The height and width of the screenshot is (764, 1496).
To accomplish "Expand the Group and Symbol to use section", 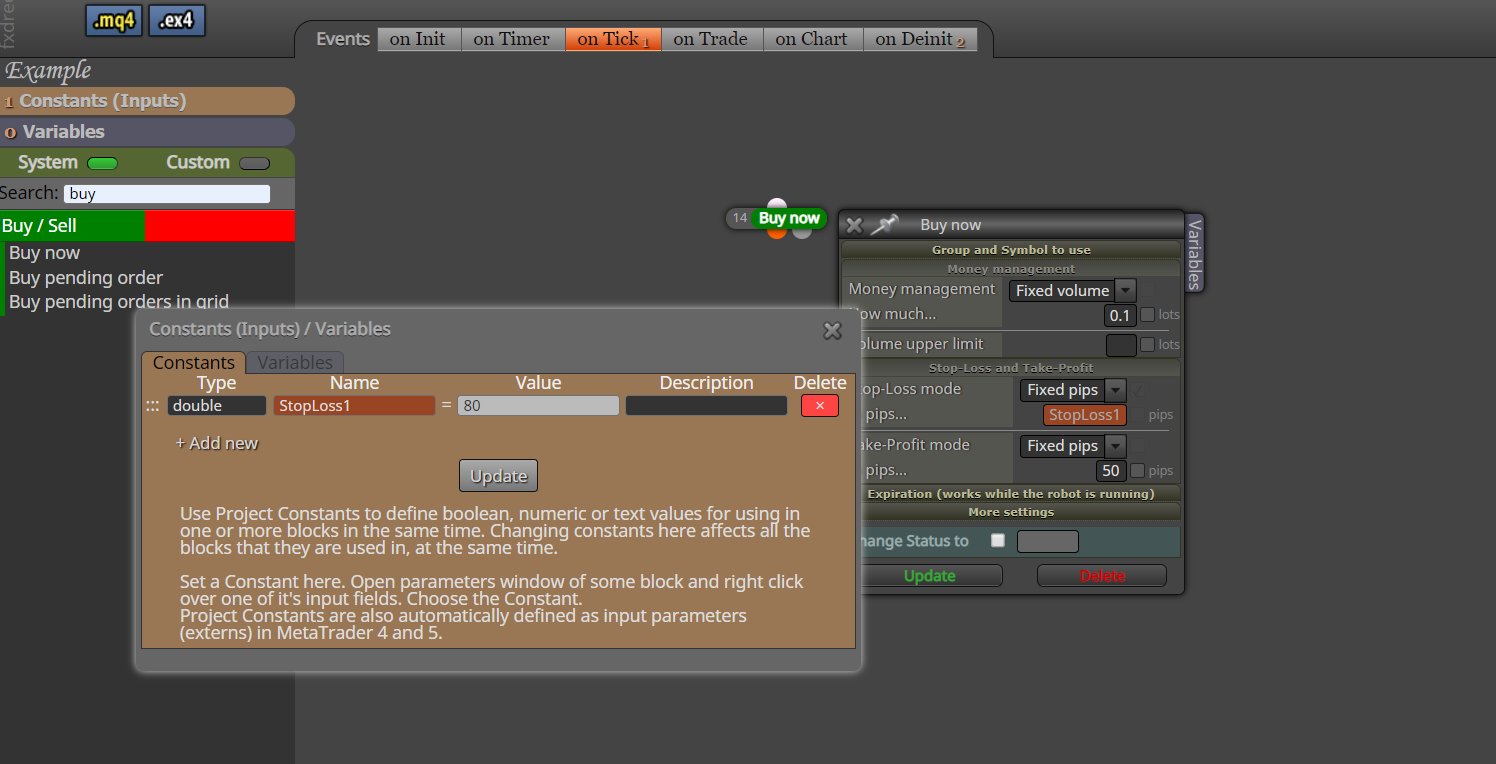I will [1011, 250].
